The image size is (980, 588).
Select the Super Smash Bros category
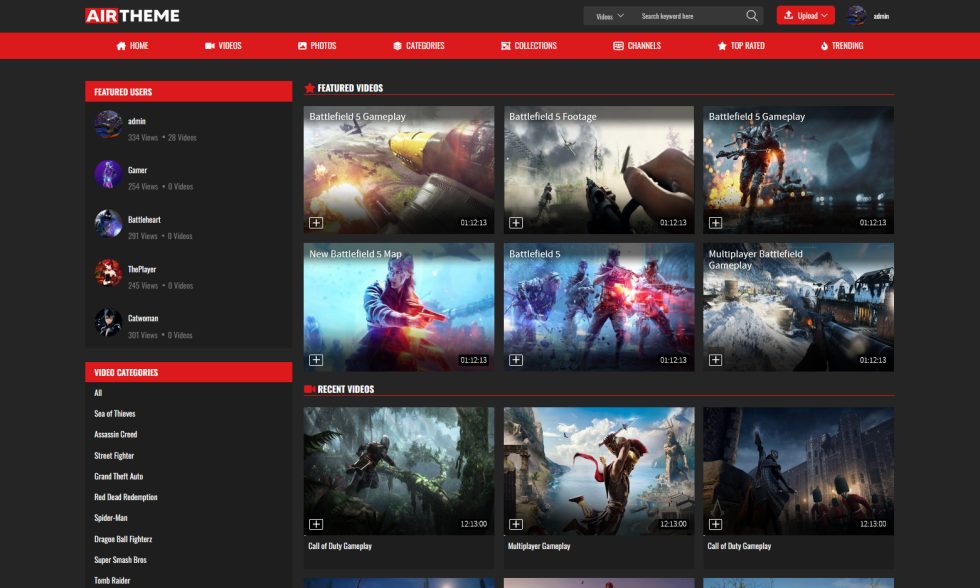[x=121, y=560]
